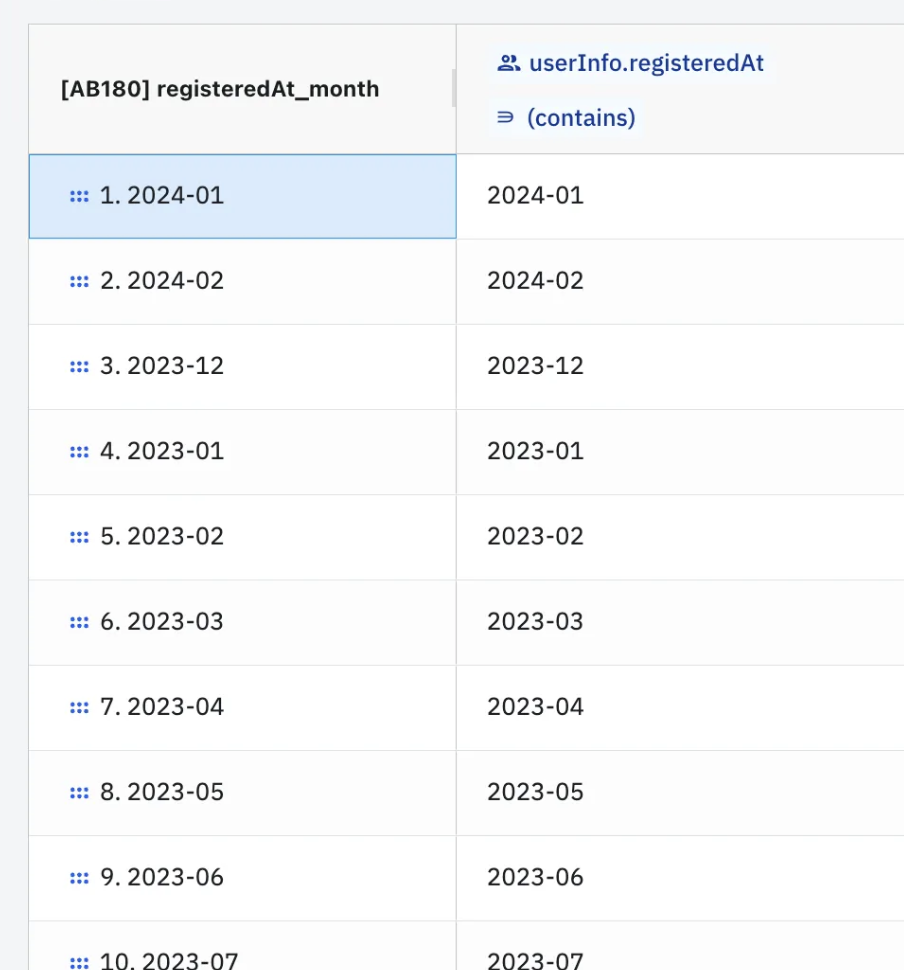The height and width of the screenshot is (970, 904).
Task: Click drag handle icon of row 2. 2024-02
Action: 79,282
